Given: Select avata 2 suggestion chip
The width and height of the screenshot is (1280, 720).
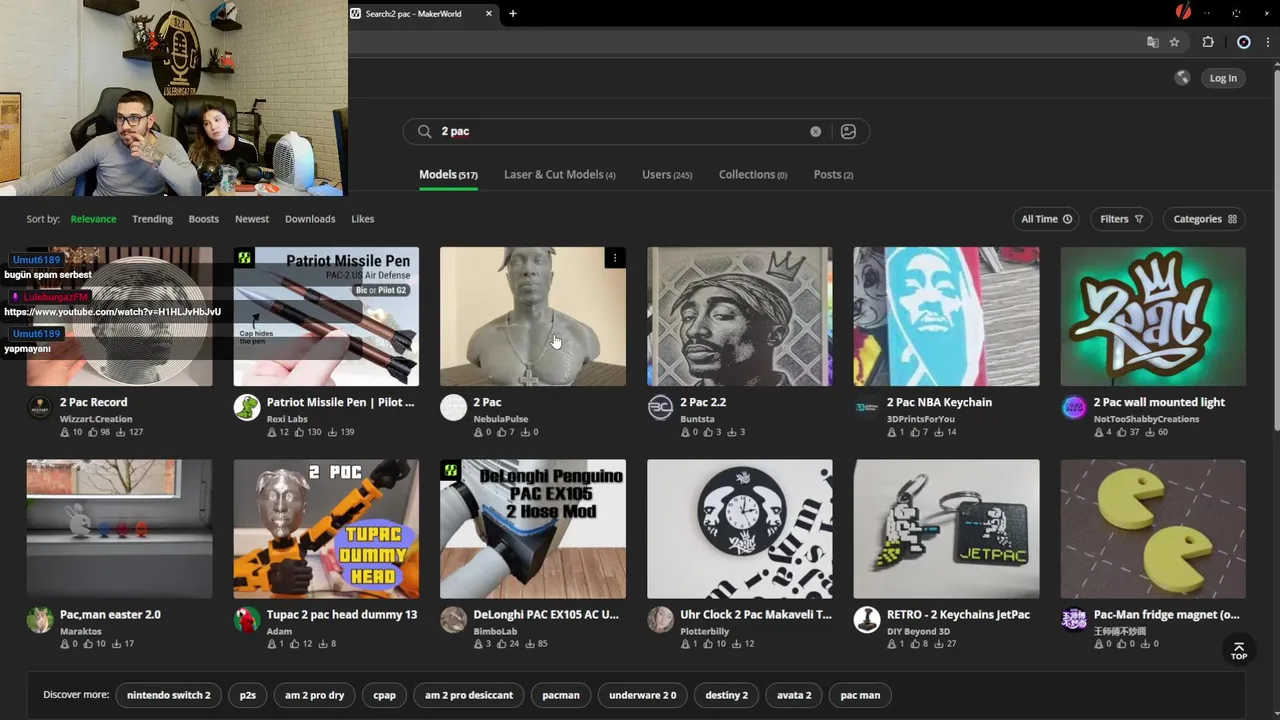Looking at the screenshot, I should coord(794,695).
